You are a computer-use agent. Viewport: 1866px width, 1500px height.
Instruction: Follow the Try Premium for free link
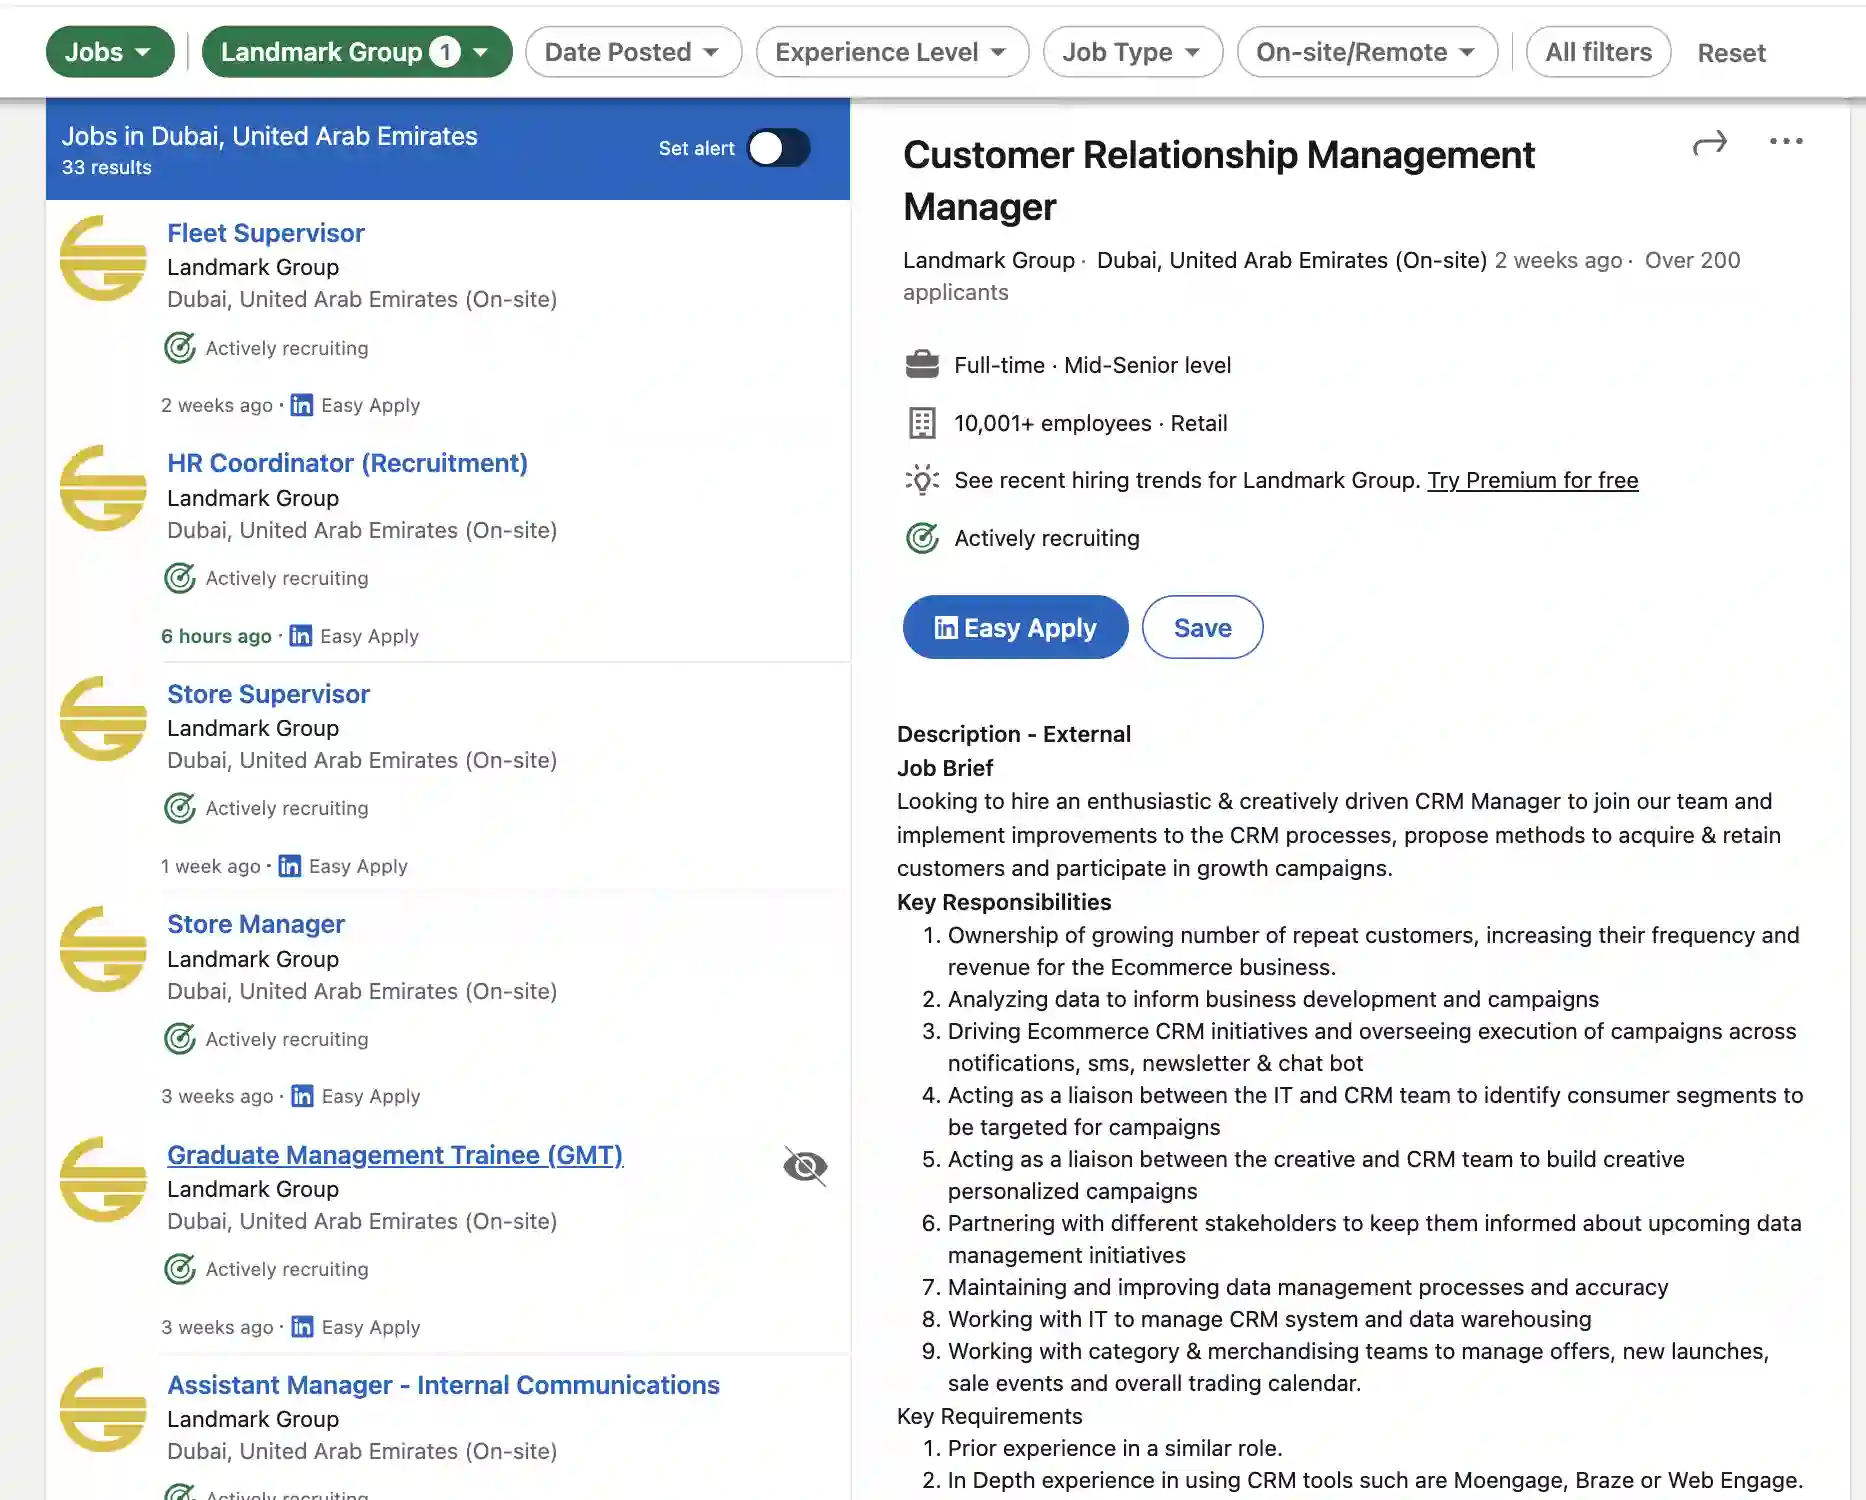[x=1532, y=481]
